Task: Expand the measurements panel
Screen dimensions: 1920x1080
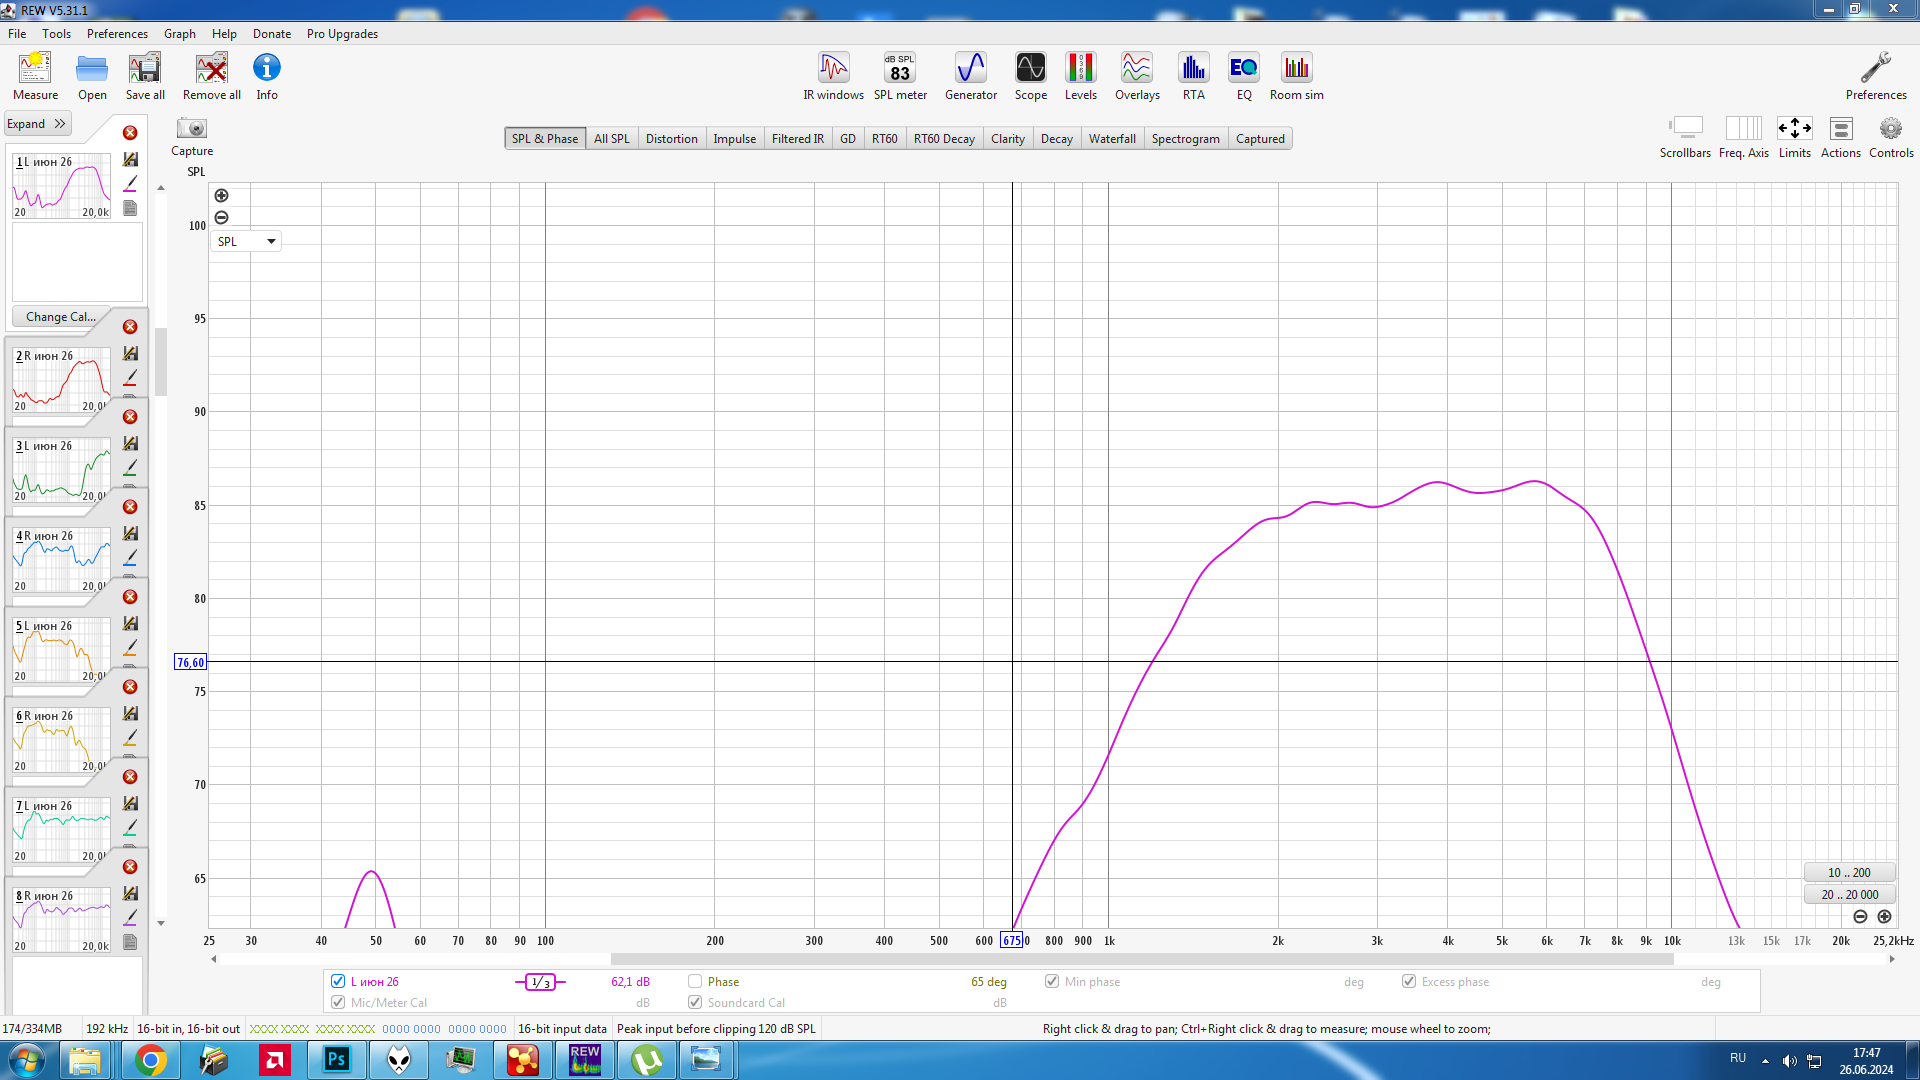Action: (x=36, y=124)
